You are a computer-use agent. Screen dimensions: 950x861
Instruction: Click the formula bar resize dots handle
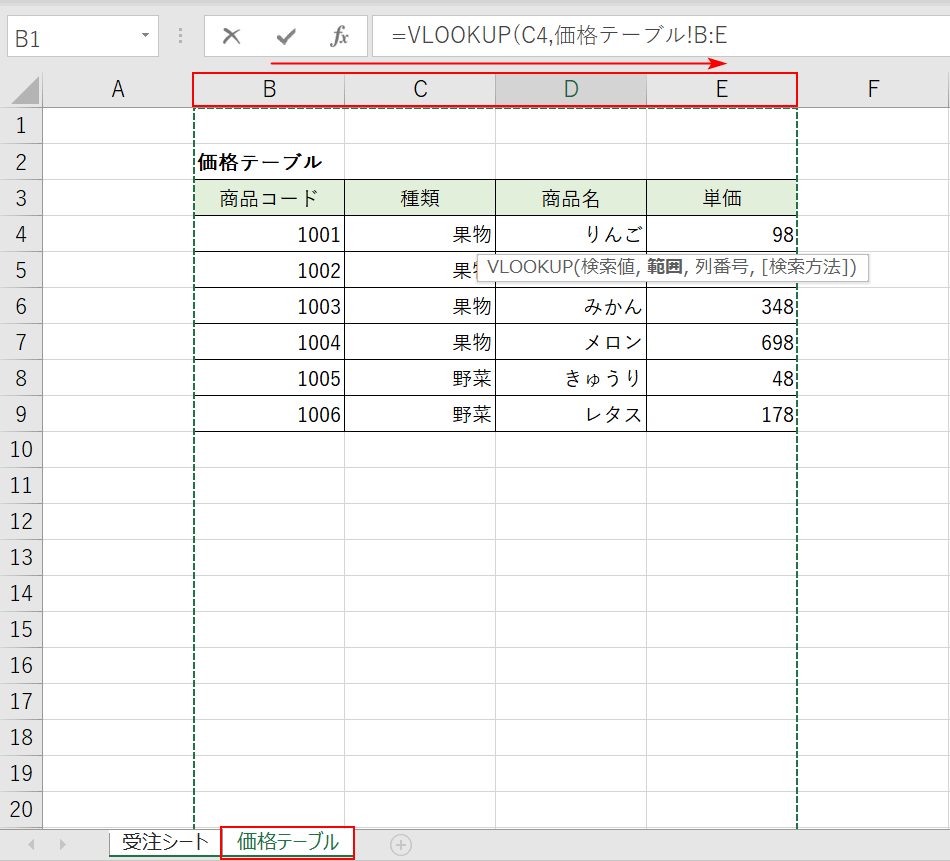(181, 36)
